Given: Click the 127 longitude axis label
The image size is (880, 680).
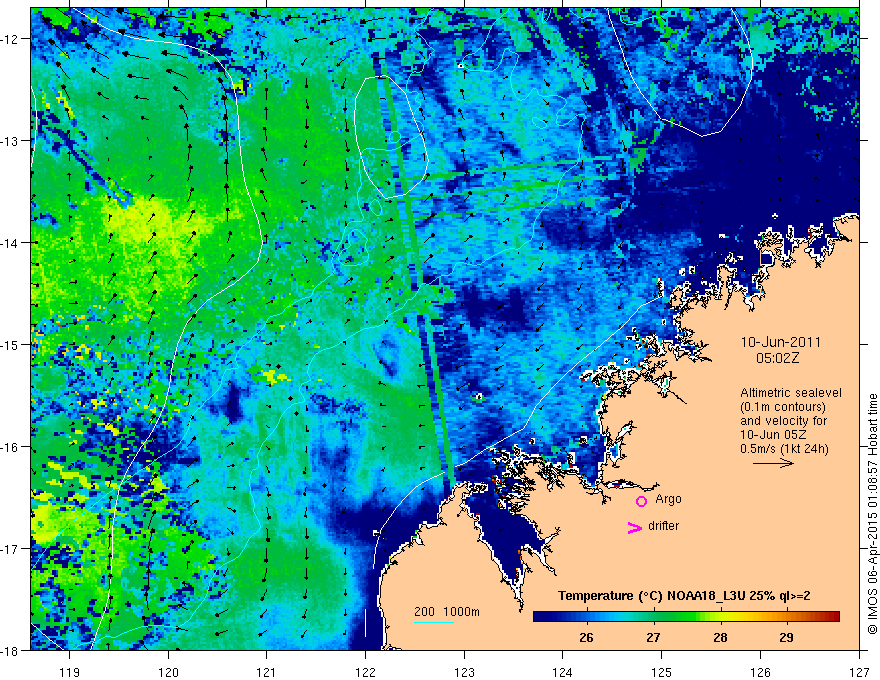Looking at the screenshot, I should (x=859, y=672).
